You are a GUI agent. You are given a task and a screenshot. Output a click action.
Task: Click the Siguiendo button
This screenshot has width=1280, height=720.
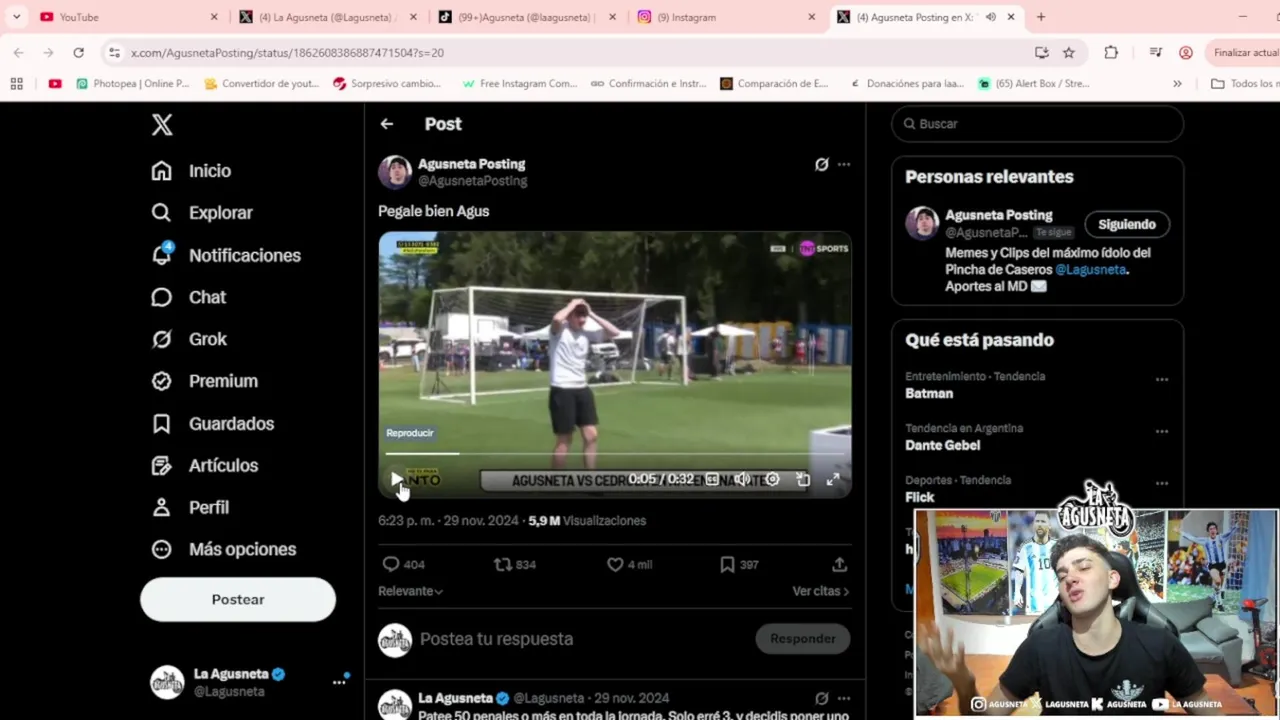(1127, 224)
